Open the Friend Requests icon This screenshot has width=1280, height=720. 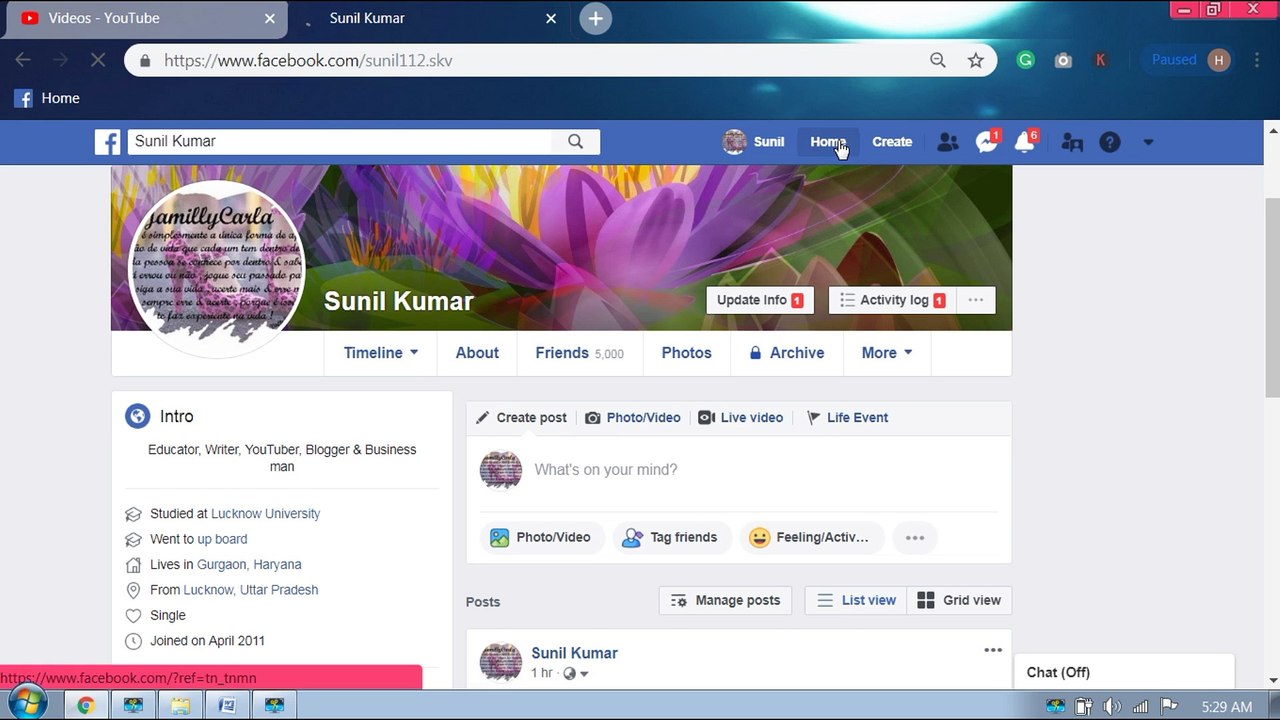tap(947, 142)
